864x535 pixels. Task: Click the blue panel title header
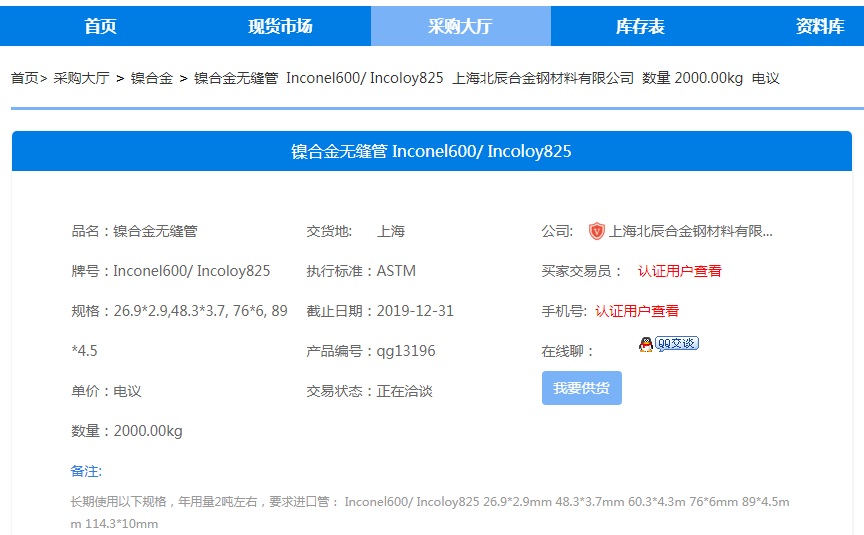tap(431, 151)
